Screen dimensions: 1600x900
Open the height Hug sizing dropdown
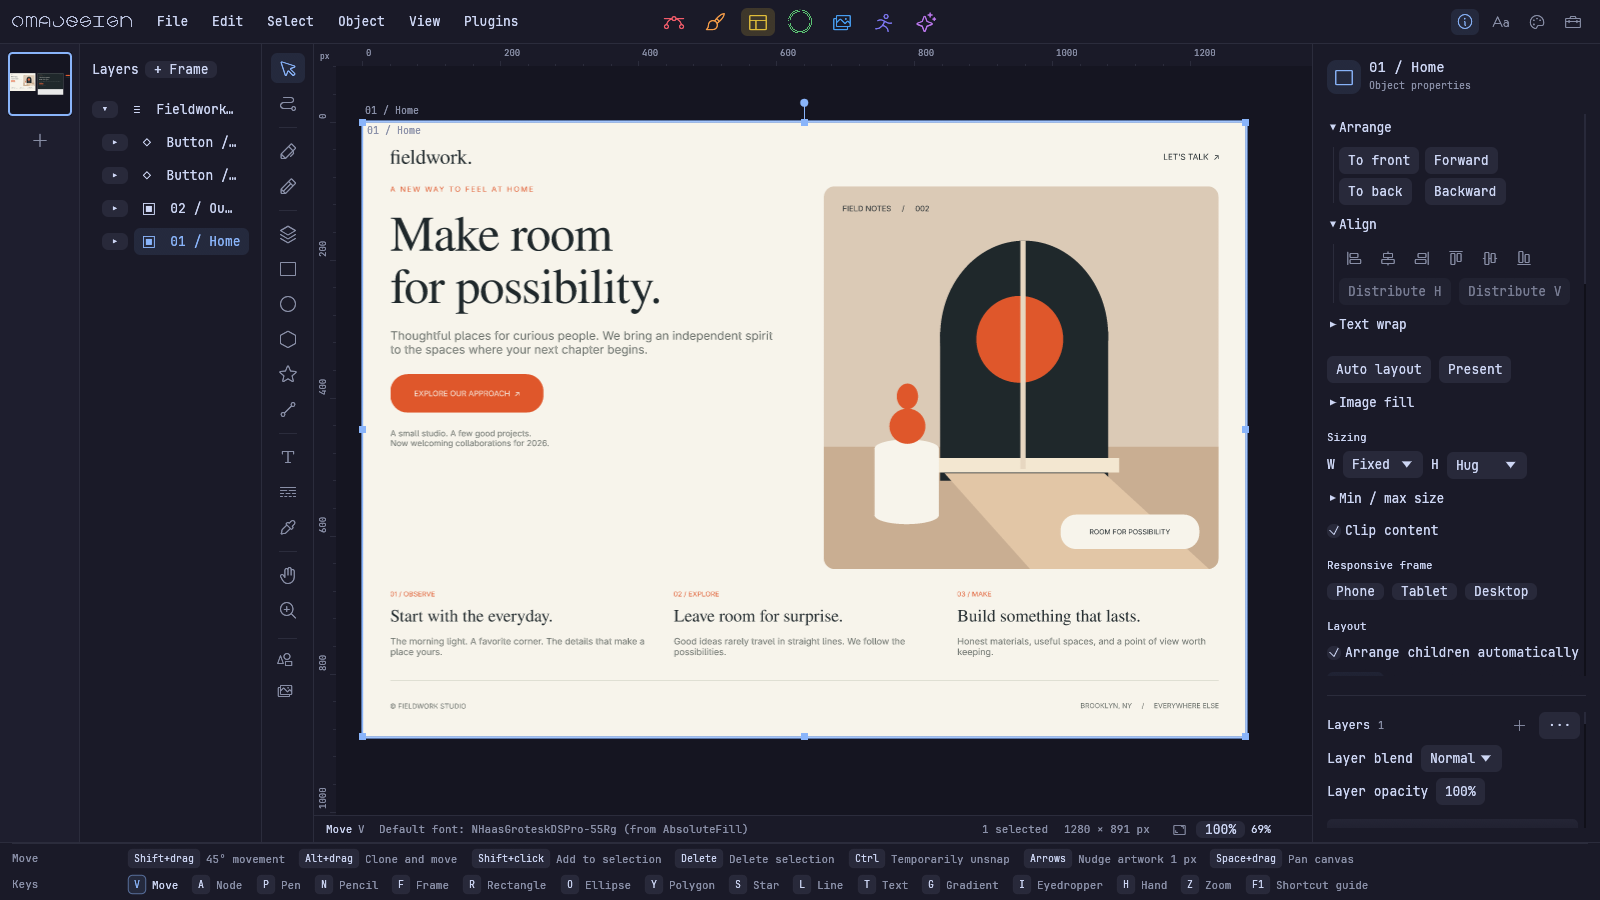tap(1486, 465)
